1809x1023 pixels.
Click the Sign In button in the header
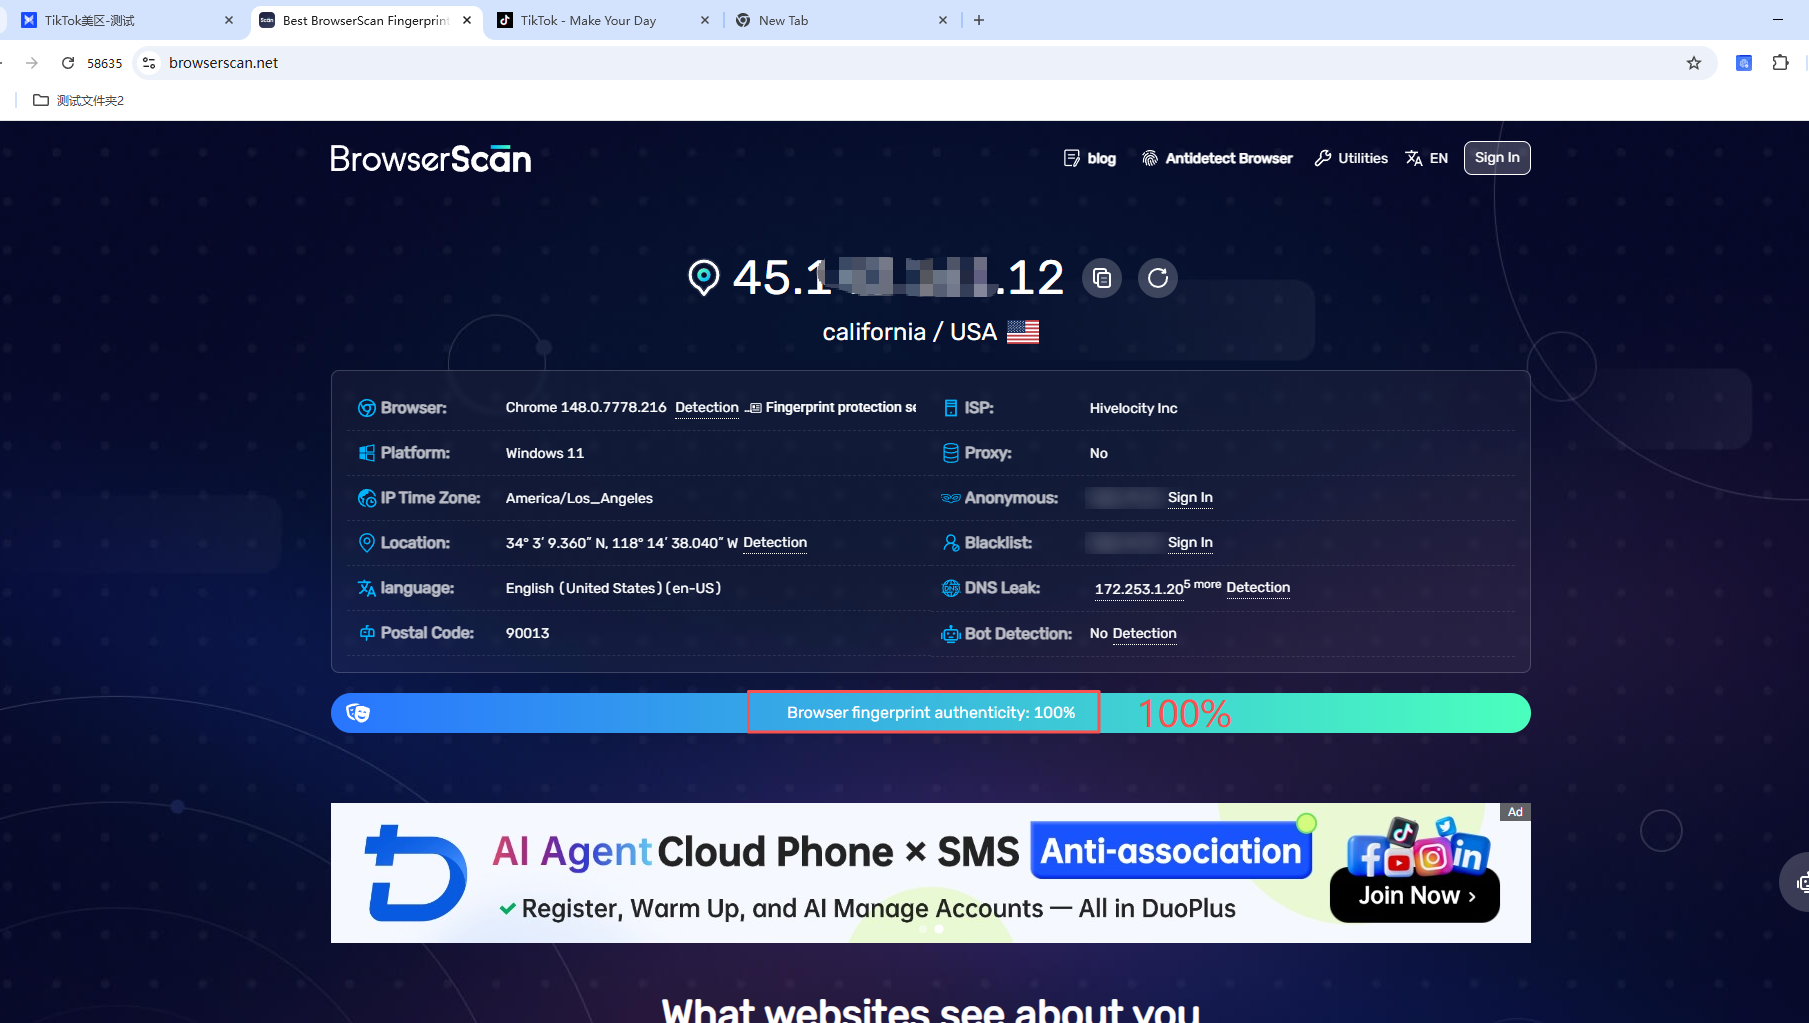[1497, 158]
